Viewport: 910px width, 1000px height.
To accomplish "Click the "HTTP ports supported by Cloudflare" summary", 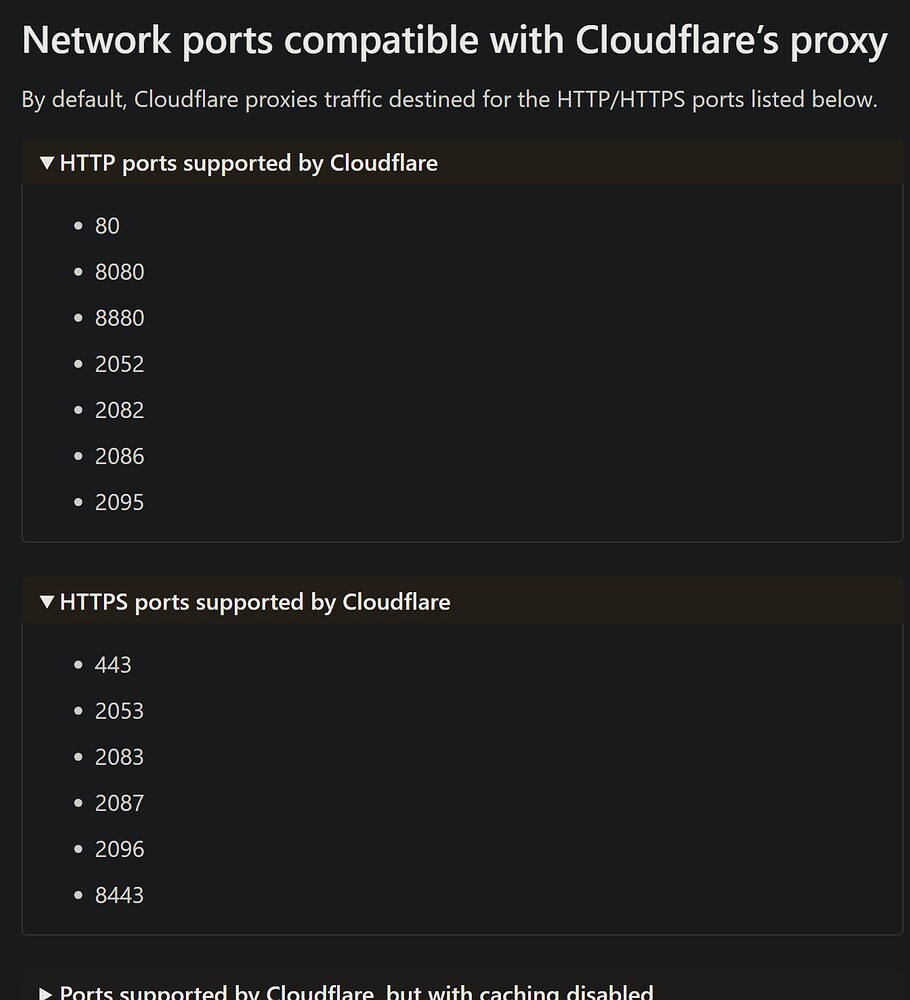I will tap(248, 163).
